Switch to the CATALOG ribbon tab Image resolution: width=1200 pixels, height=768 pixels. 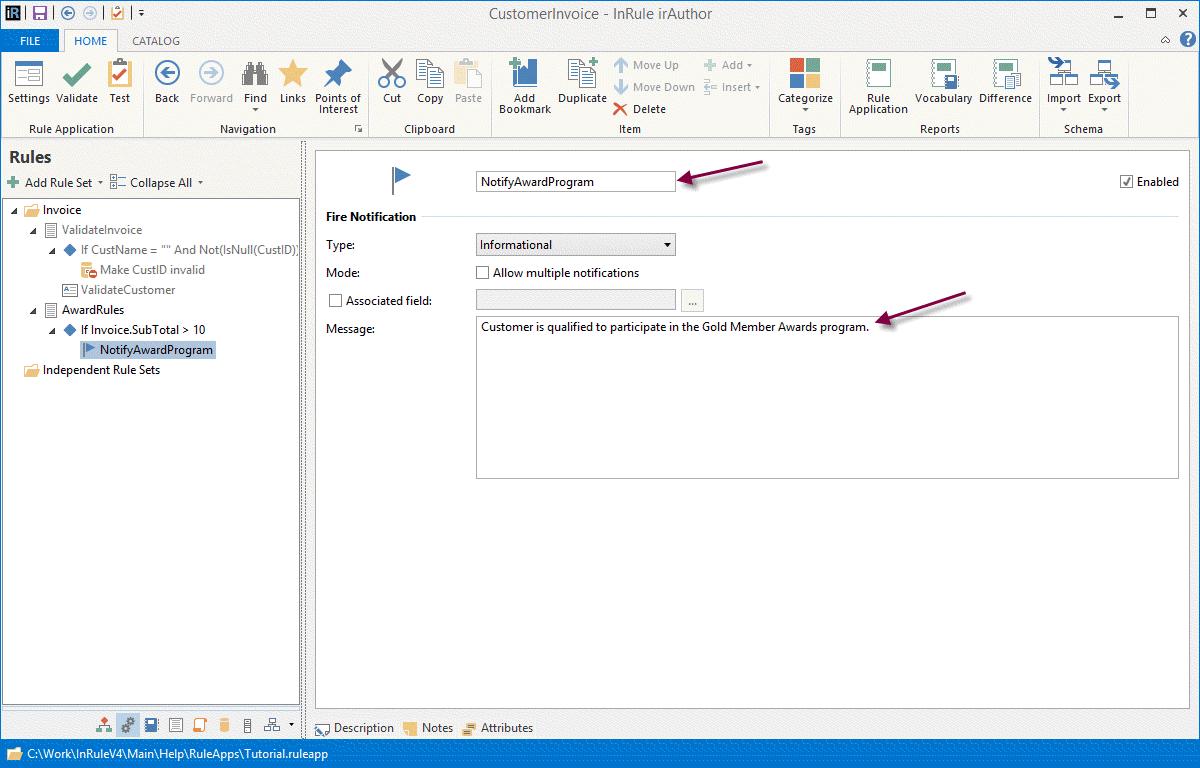156,41
